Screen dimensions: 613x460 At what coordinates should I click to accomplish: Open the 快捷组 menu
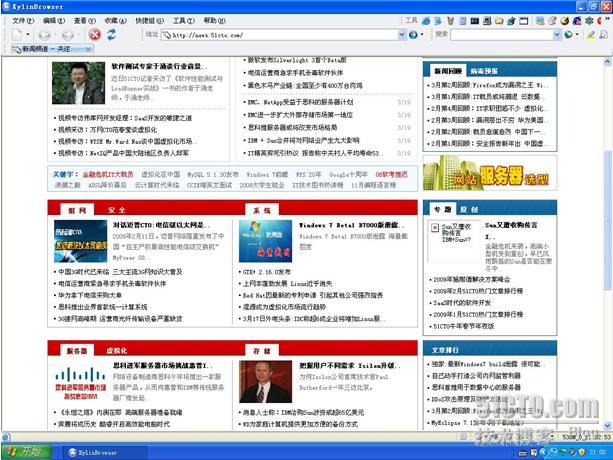(149, 20)
